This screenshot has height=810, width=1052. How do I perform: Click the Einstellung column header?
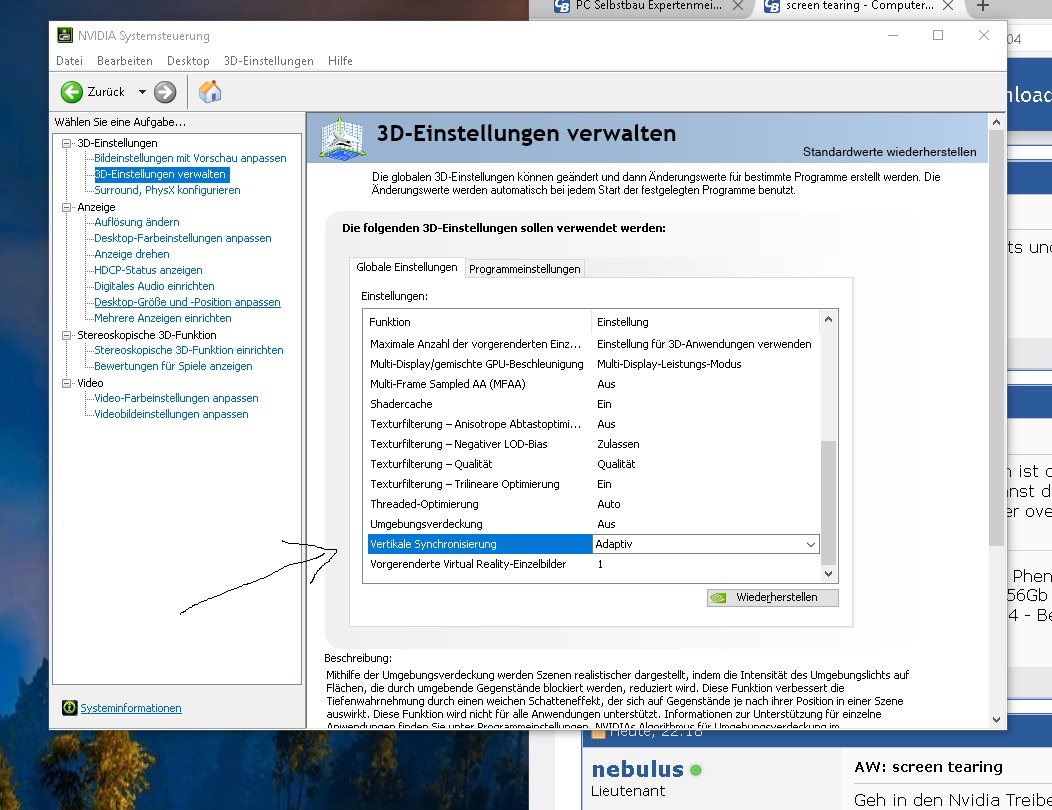click(x=706, y=322)
